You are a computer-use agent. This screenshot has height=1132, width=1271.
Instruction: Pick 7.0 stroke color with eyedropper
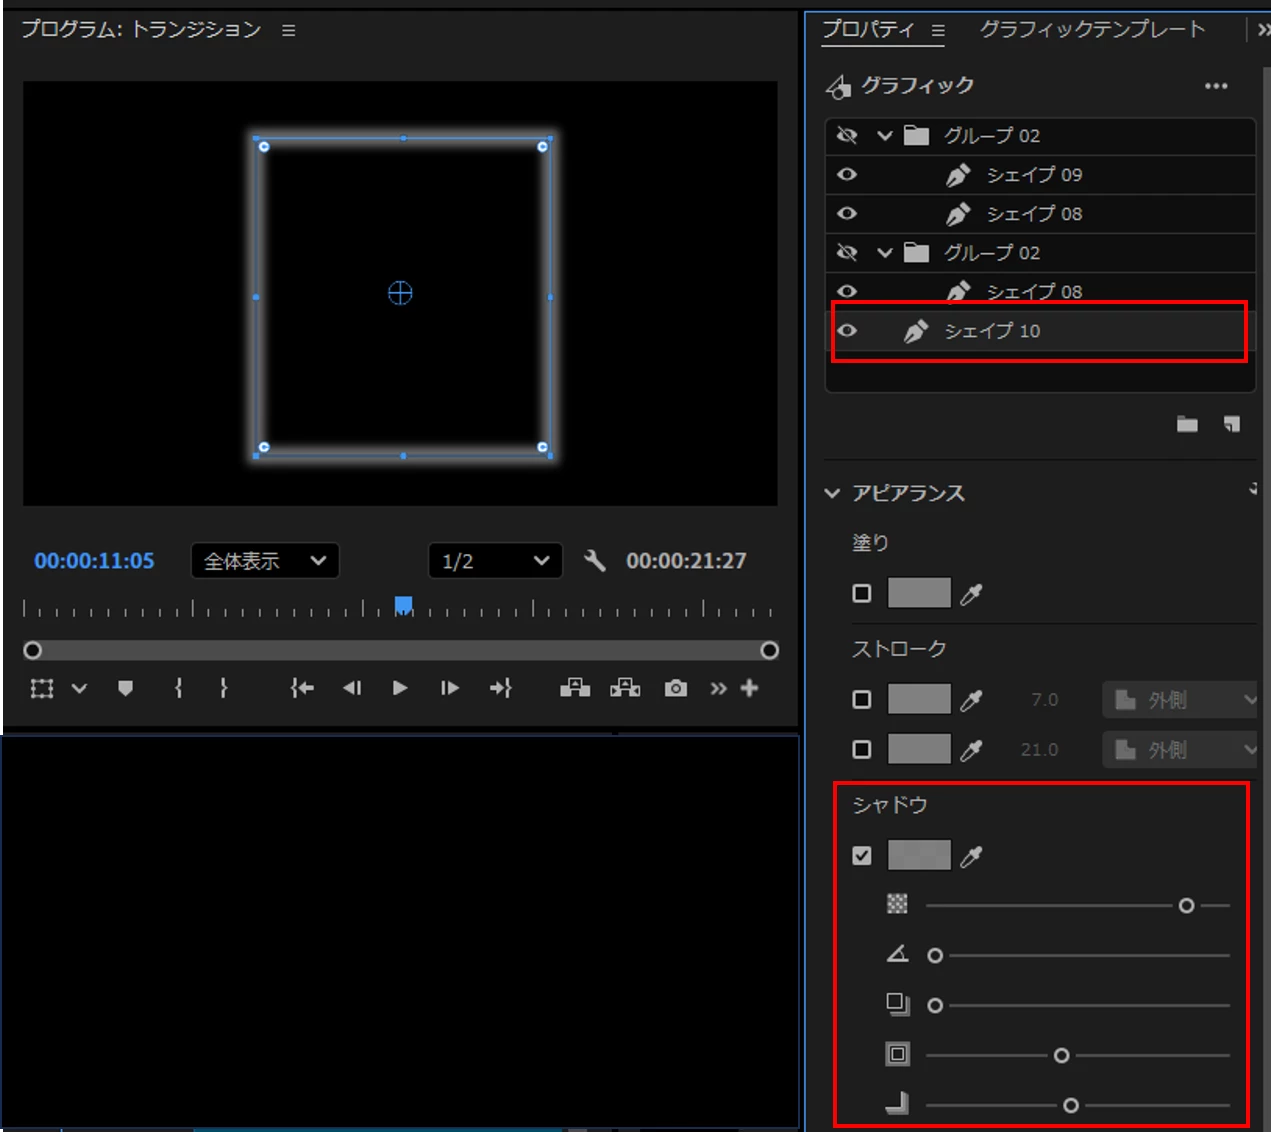pos(971,700)
